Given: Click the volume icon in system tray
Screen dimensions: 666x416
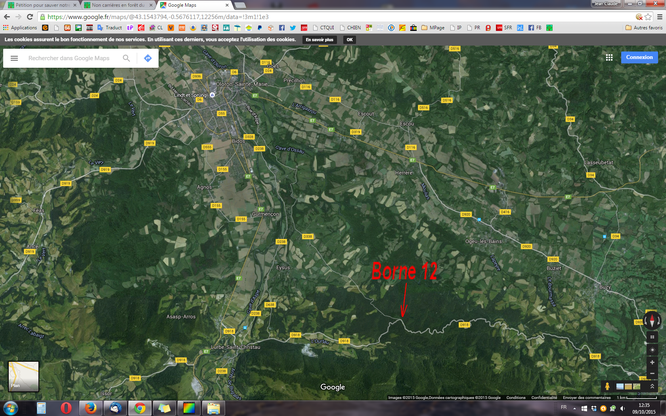Looking at the screenshot, I should (x=622, y=409).
